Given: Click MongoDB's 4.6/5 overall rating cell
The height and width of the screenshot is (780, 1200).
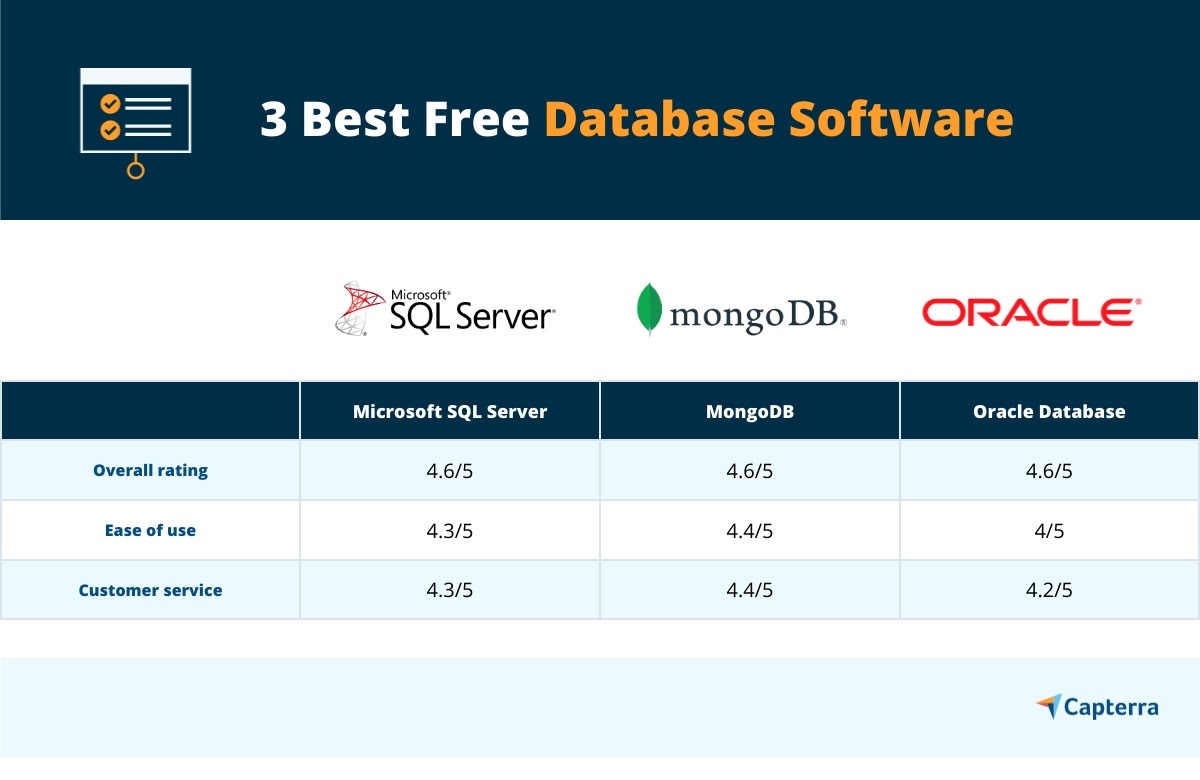Looking at the screenshot, I should tap(750, 470).
